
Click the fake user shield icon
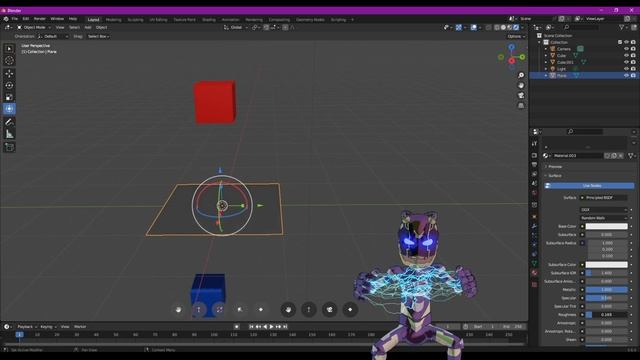(x=608, y=156)
